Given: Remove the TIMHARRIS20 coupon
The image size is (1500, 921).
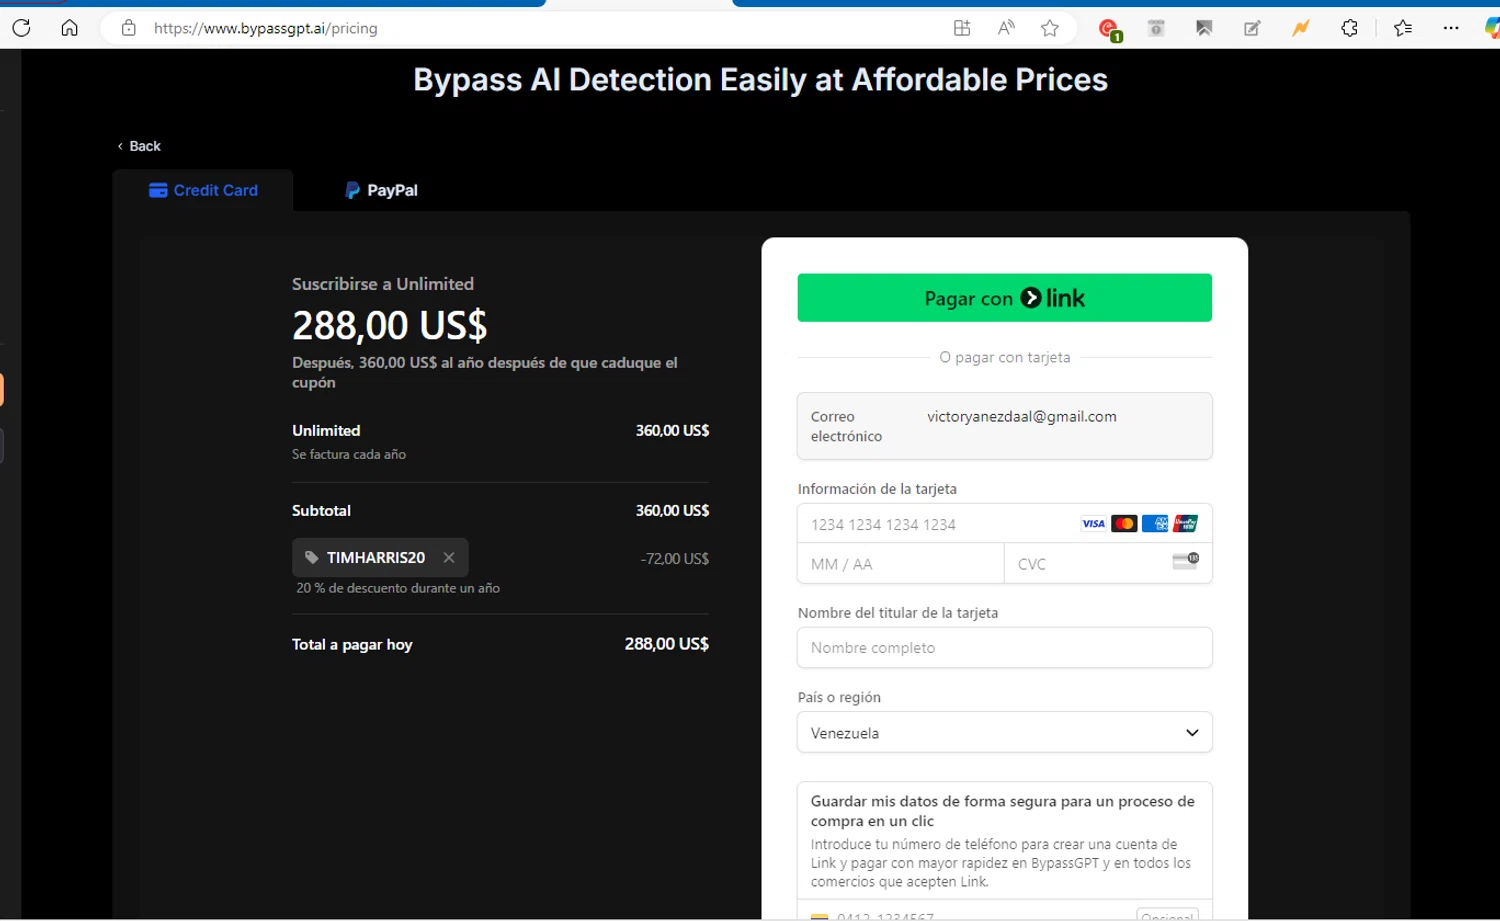Looking at the screenshot, I should (449, 558).
